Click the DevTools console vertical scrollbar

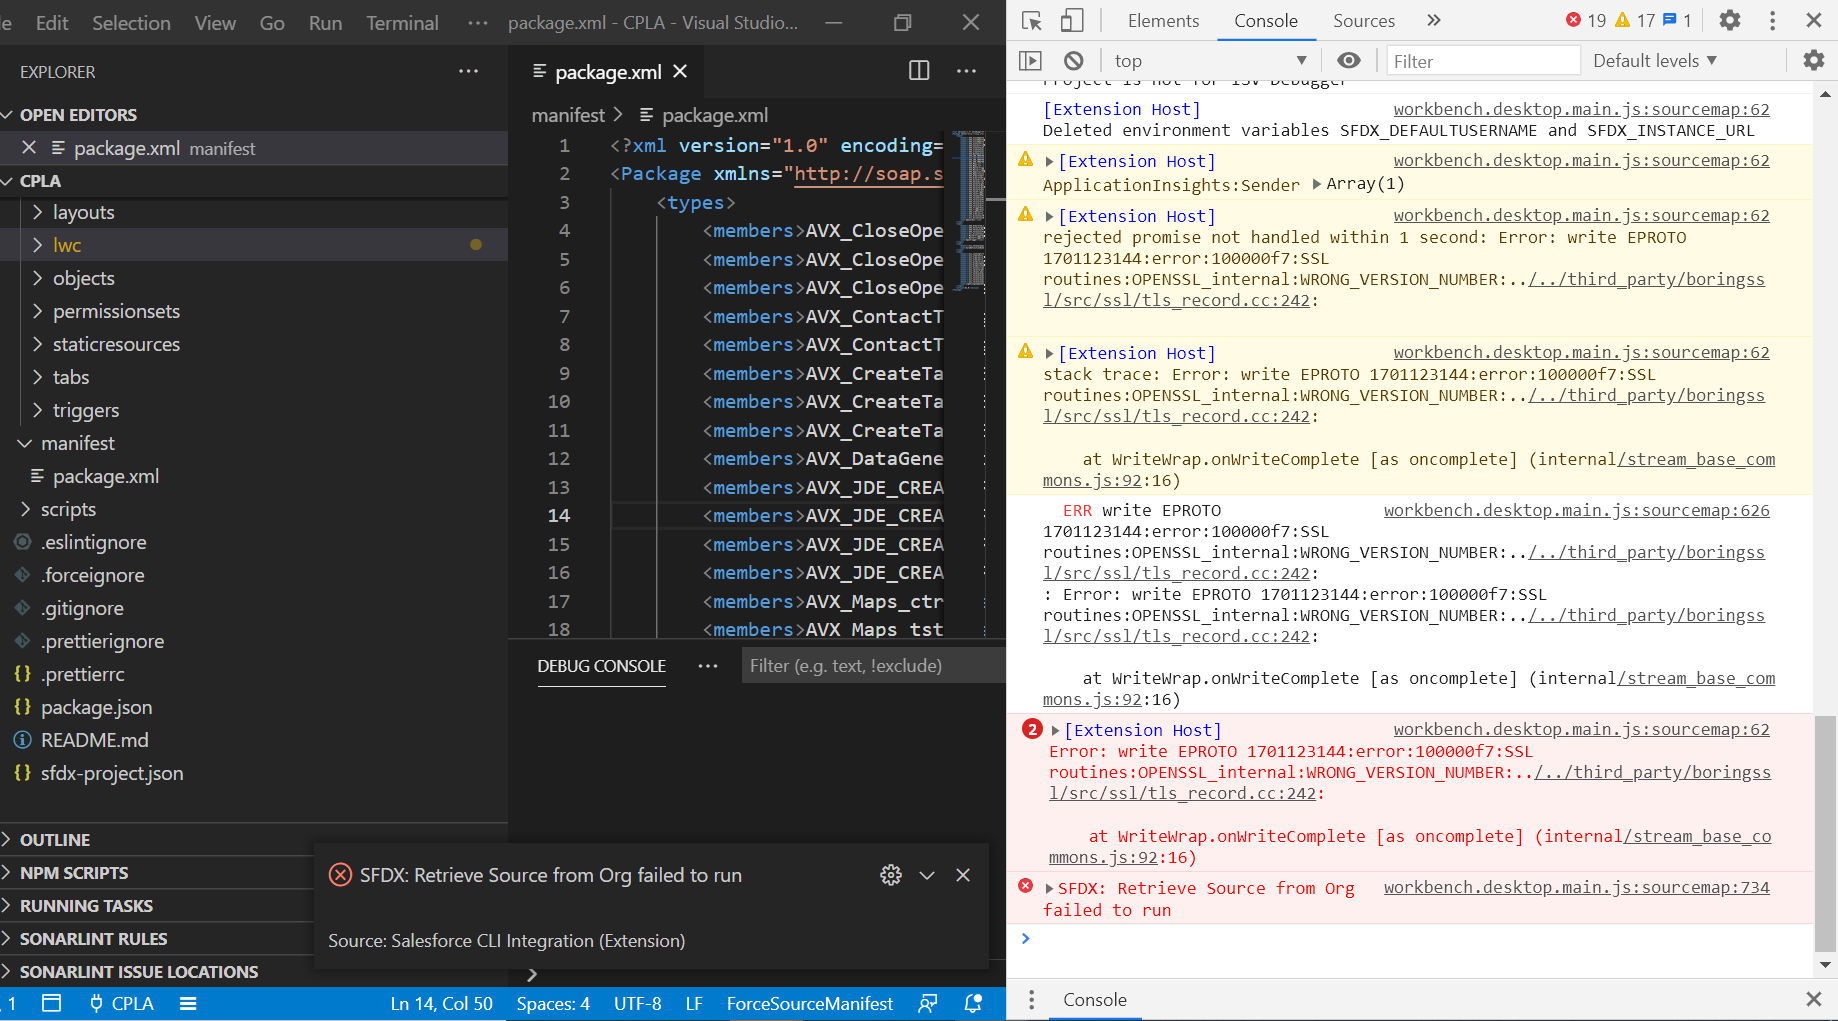1825,835
